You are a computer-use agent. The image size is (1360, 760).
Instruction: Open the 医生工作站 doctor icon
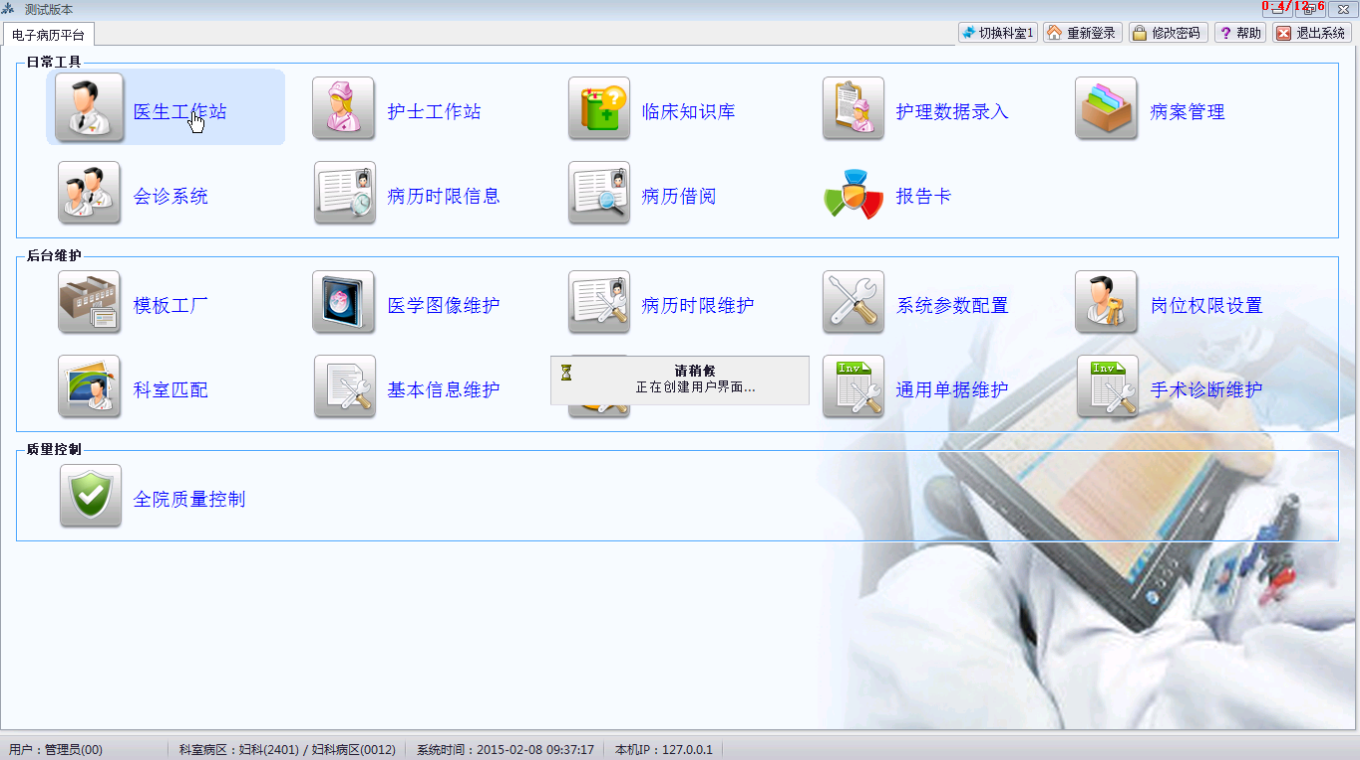(x=89, y=107)
